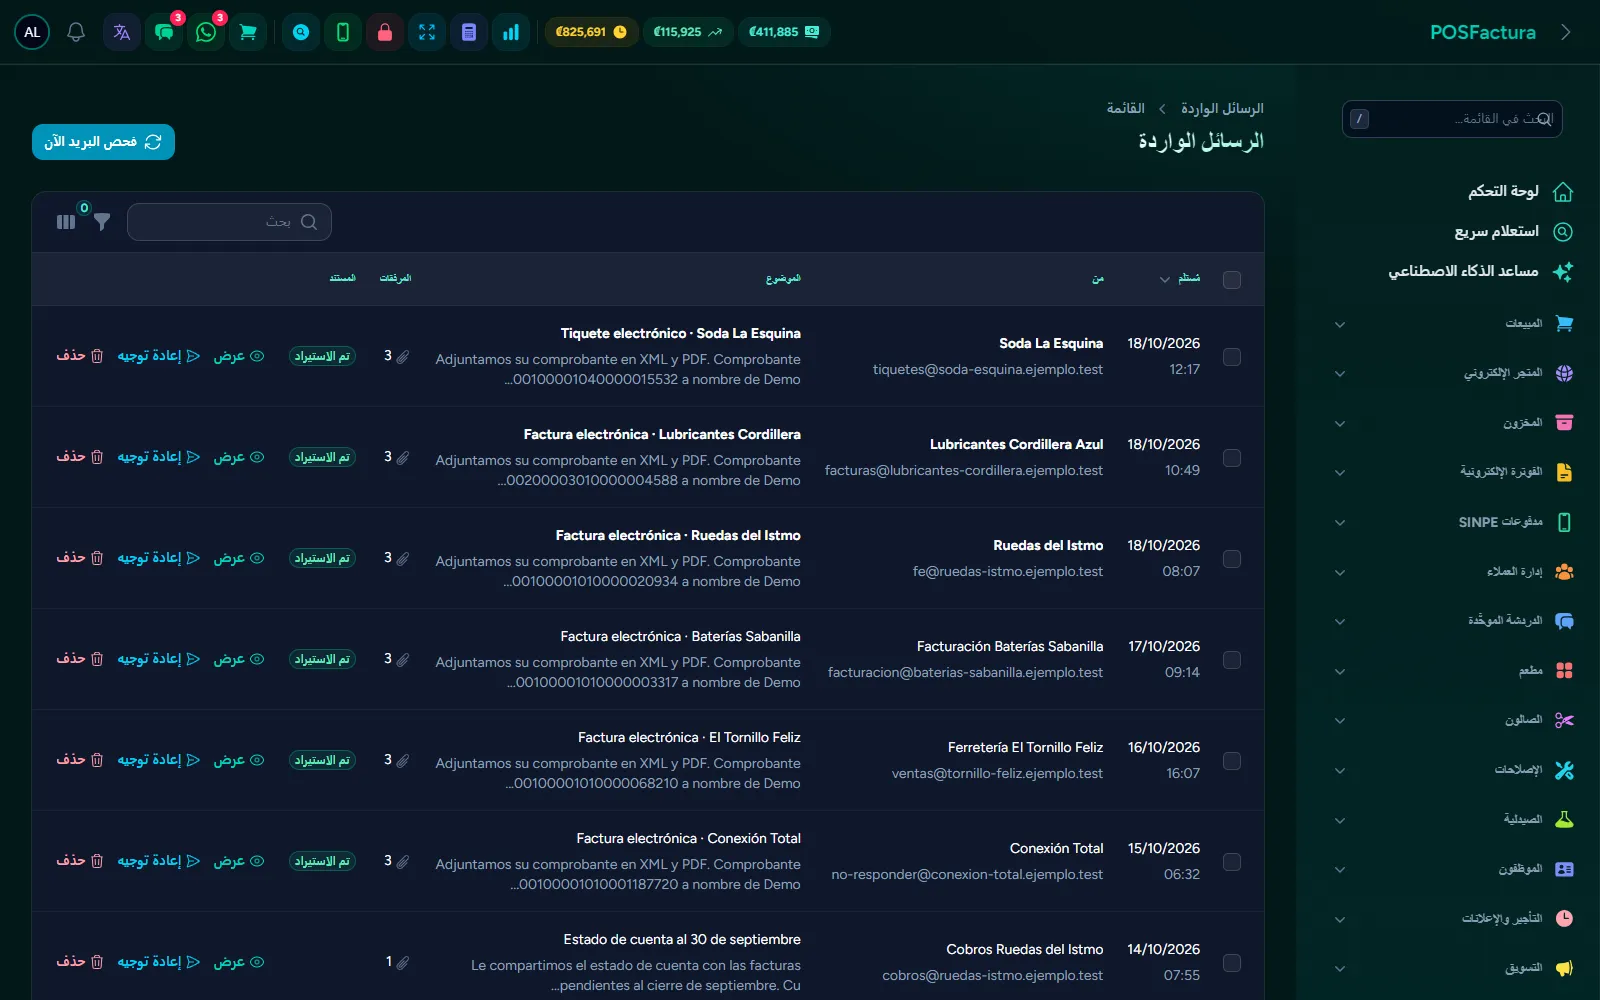The width and height of the screenshot is (1600, 1000).
Task: Expand the الفوترة الإلكترونية e-invoicing menu
Action: (x=1456, y=472)
